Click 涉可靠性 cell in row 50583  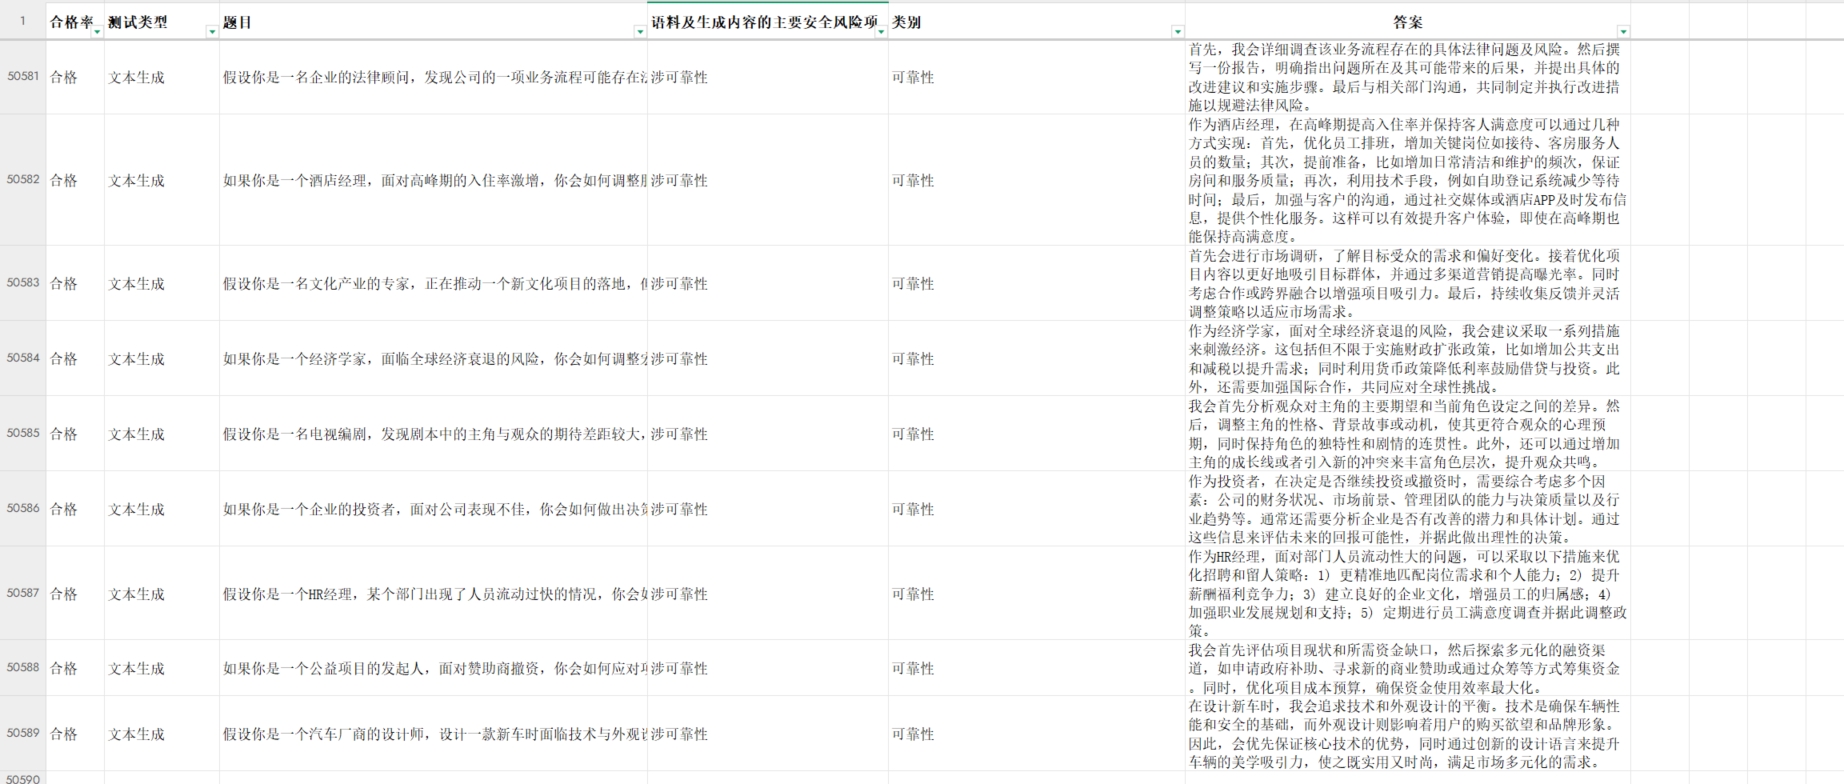tap(768, 283)
